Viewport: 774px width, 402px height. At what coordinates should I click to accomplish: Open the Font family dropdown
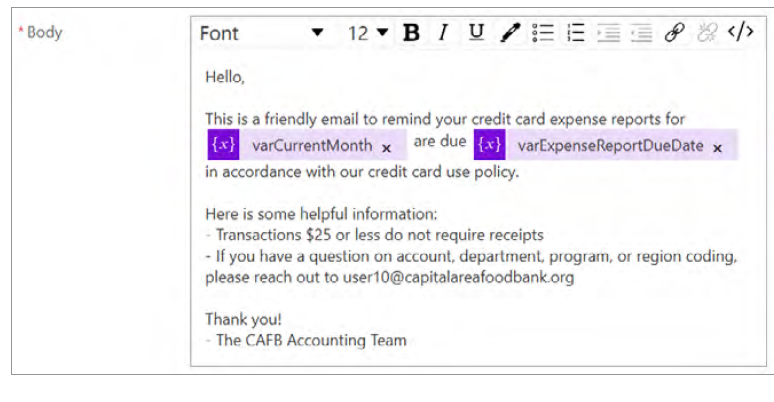tap(261, 33)
